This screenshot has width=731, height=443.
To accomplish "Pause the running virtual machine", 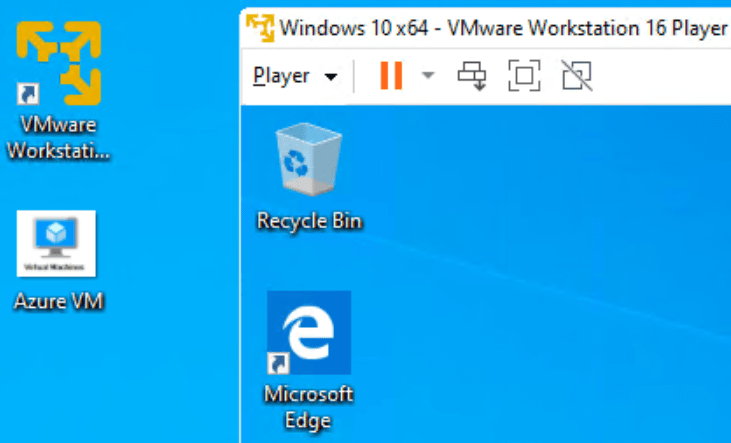I will pyautogui.click(x=391, y=75).
